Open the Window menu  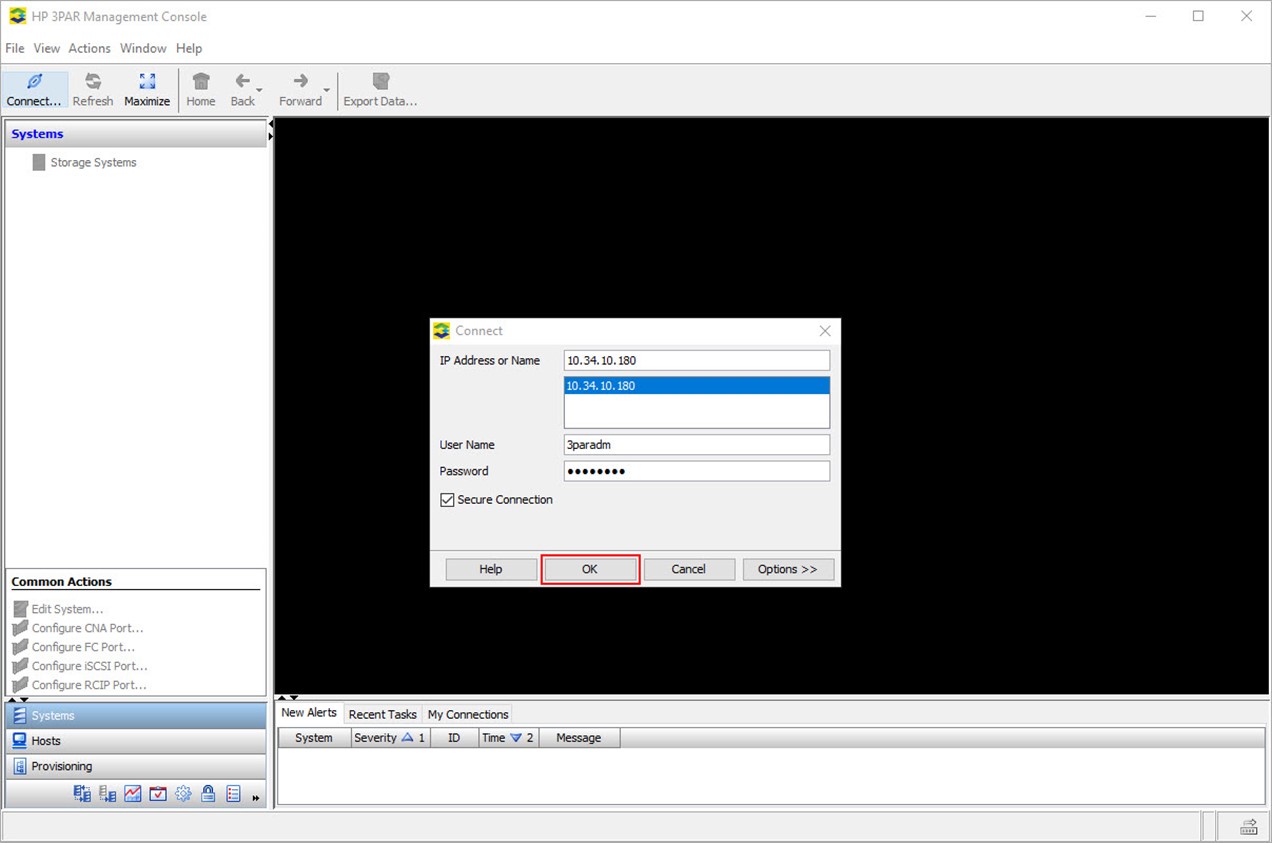pos(143,48)
